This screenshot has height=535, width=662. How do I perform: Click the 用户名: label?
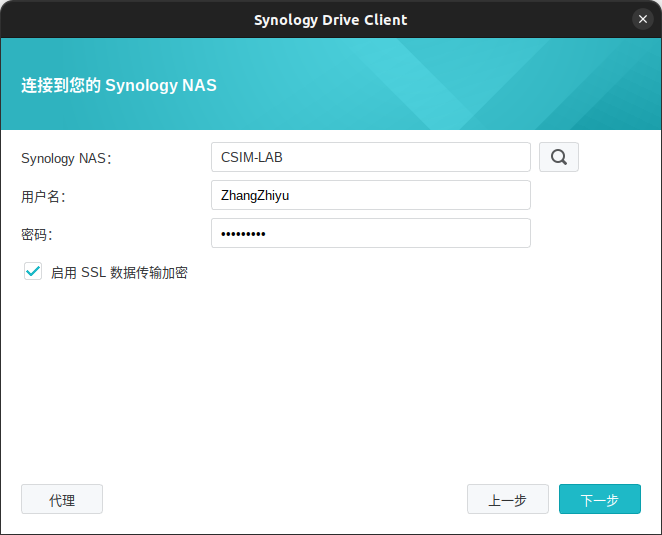43,196
